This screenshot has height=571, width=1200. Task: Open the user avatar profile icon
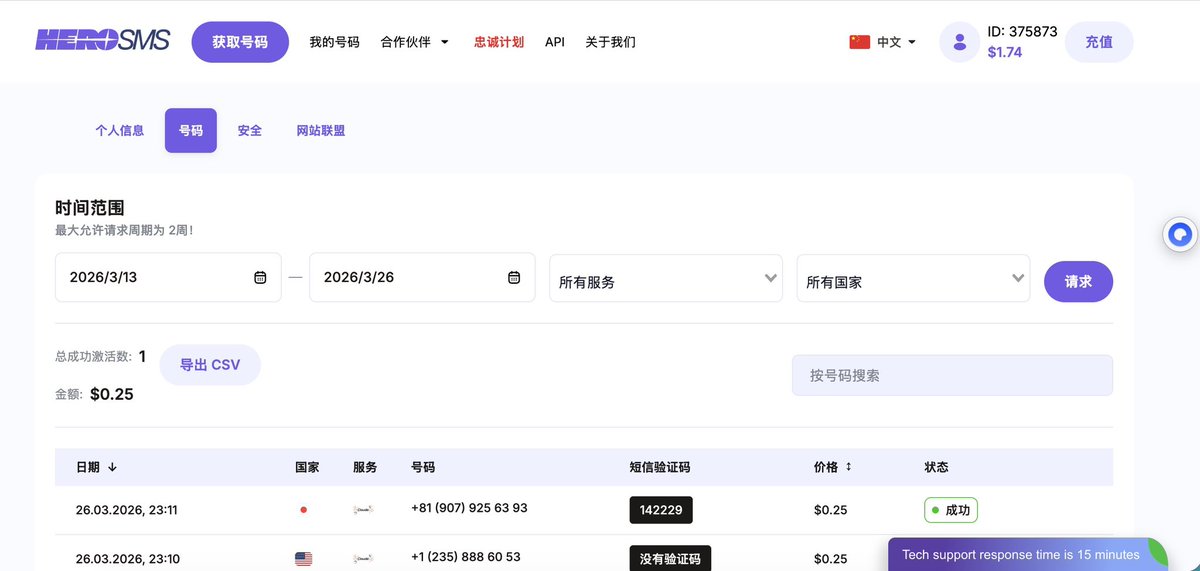pyautogui.click(x=960, y=42)
